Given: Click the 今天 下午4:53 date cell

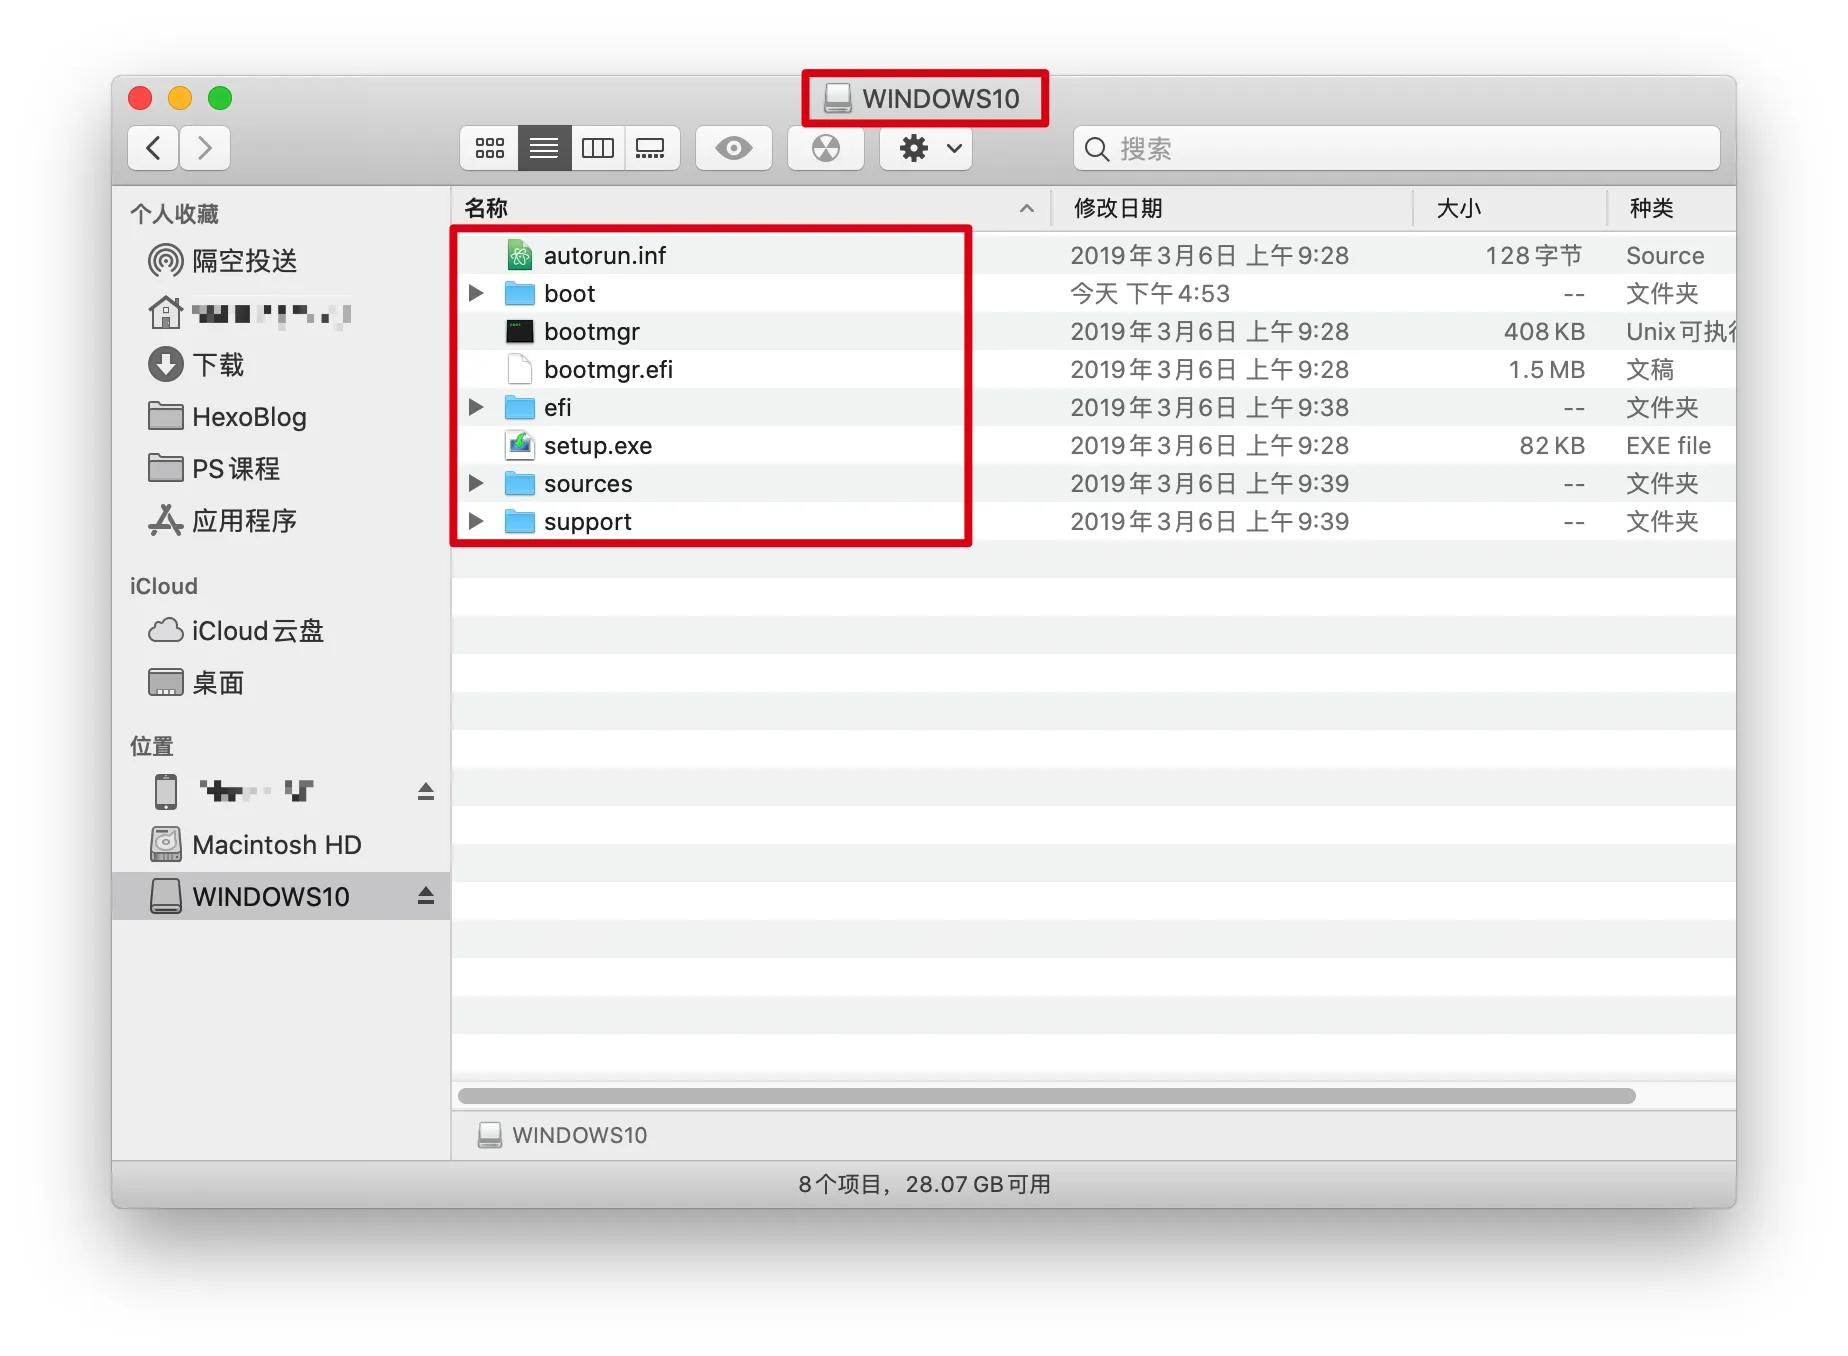Looking at the screenshot, I should tap(1150, 293).
